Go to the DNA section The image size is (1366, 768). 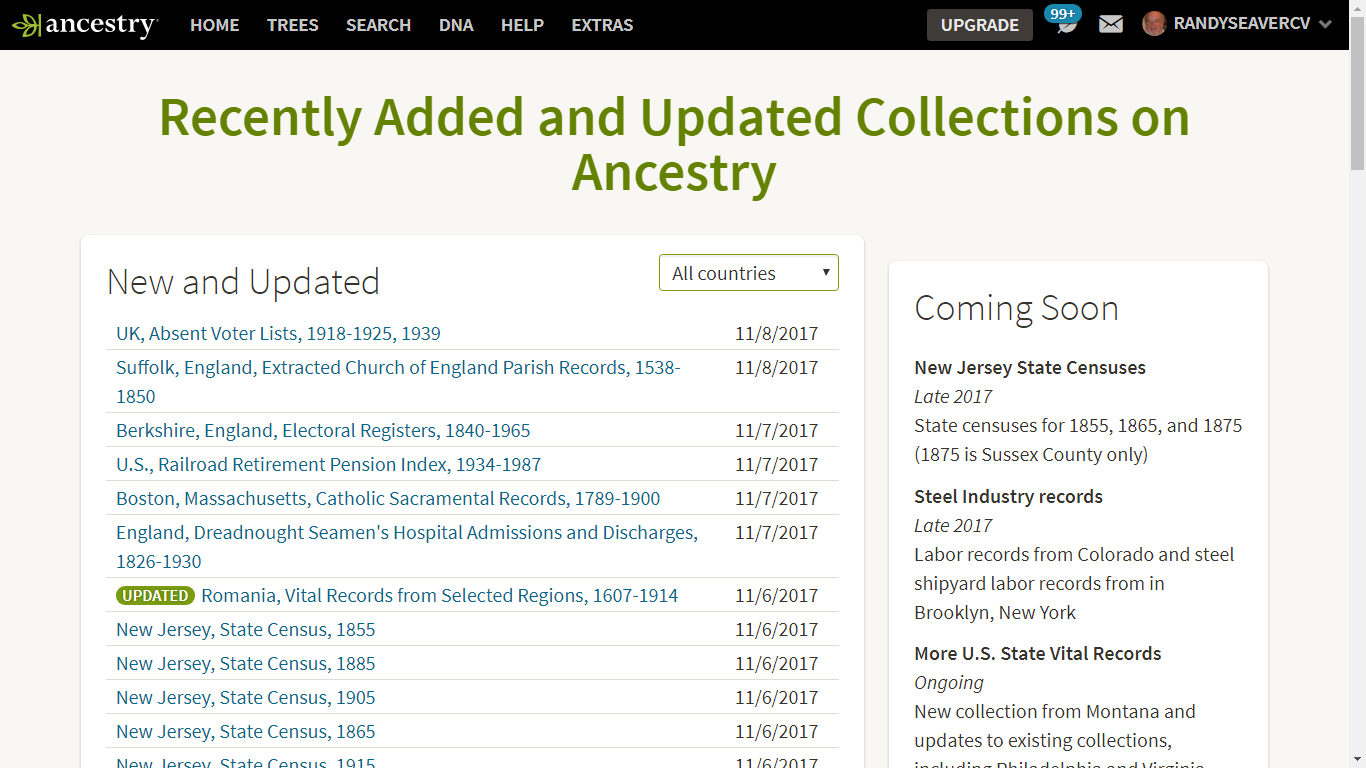(456, 25)
